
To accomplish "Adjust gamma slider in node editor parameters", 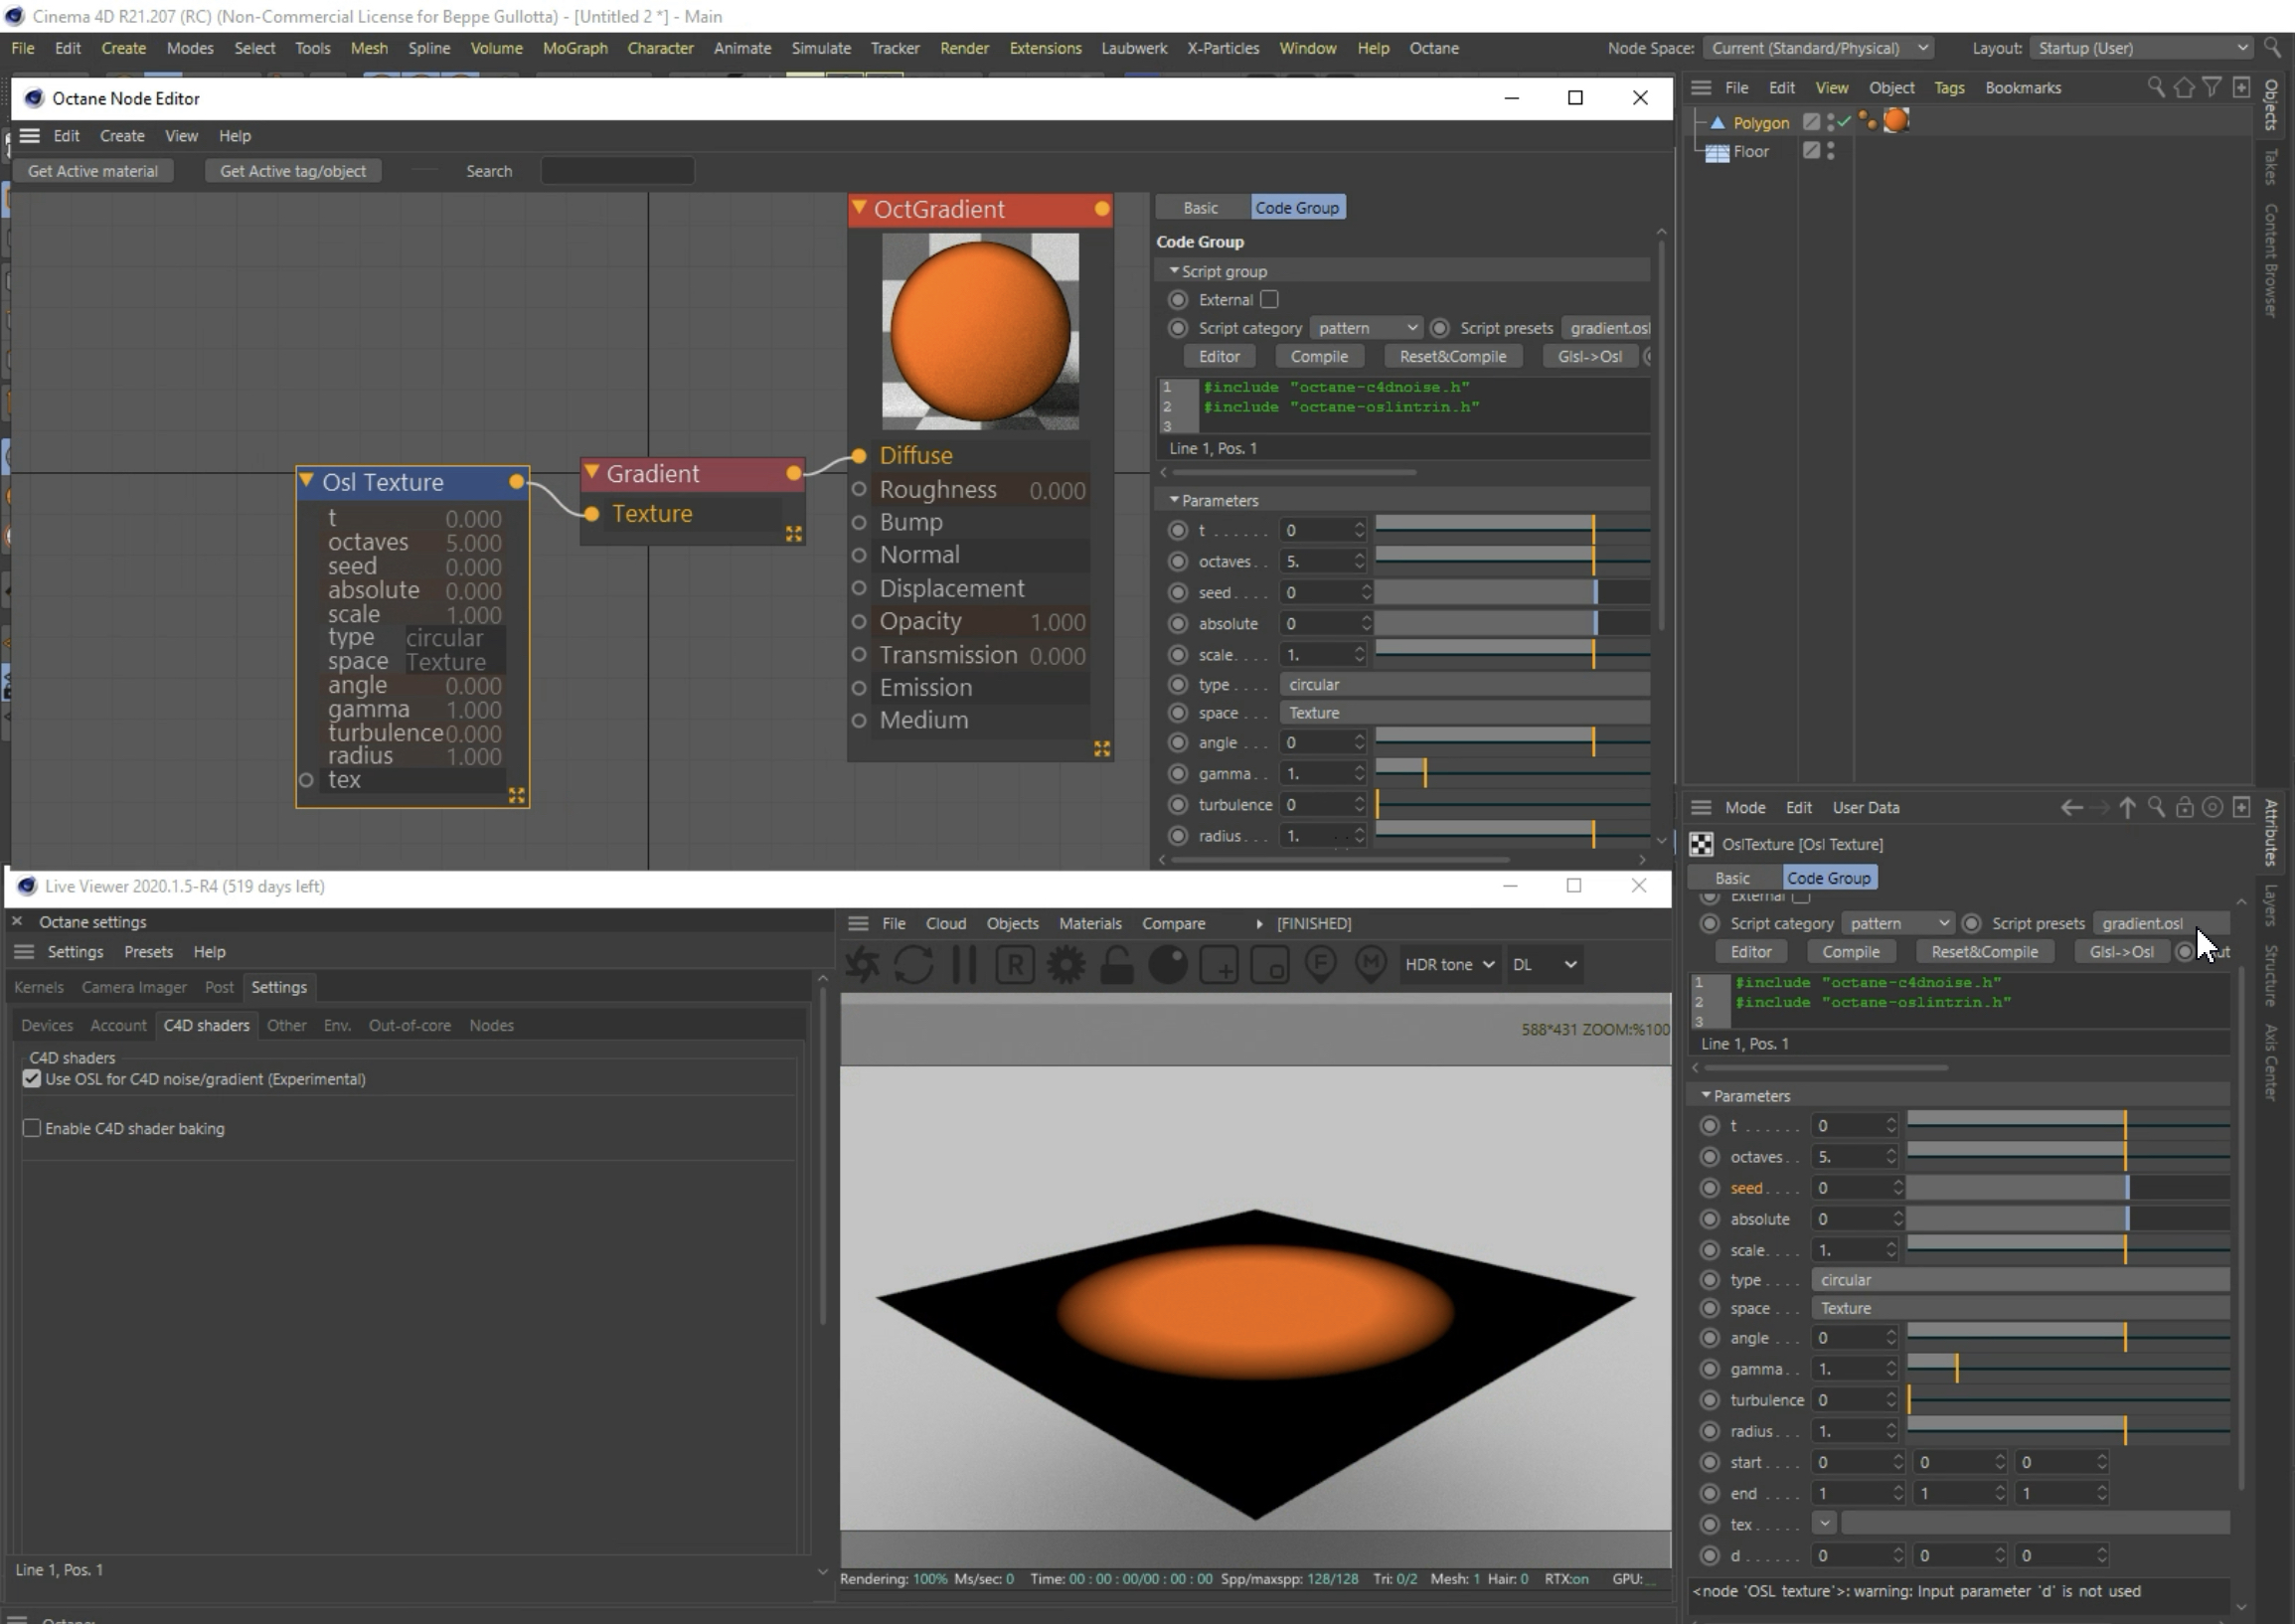I will coord(1425,773).
